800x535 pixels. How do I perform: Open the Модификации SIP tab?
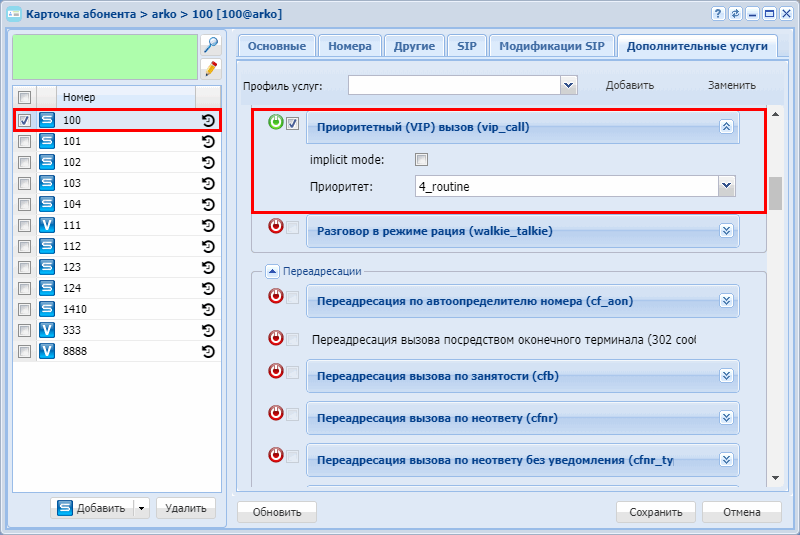point(551,46)
